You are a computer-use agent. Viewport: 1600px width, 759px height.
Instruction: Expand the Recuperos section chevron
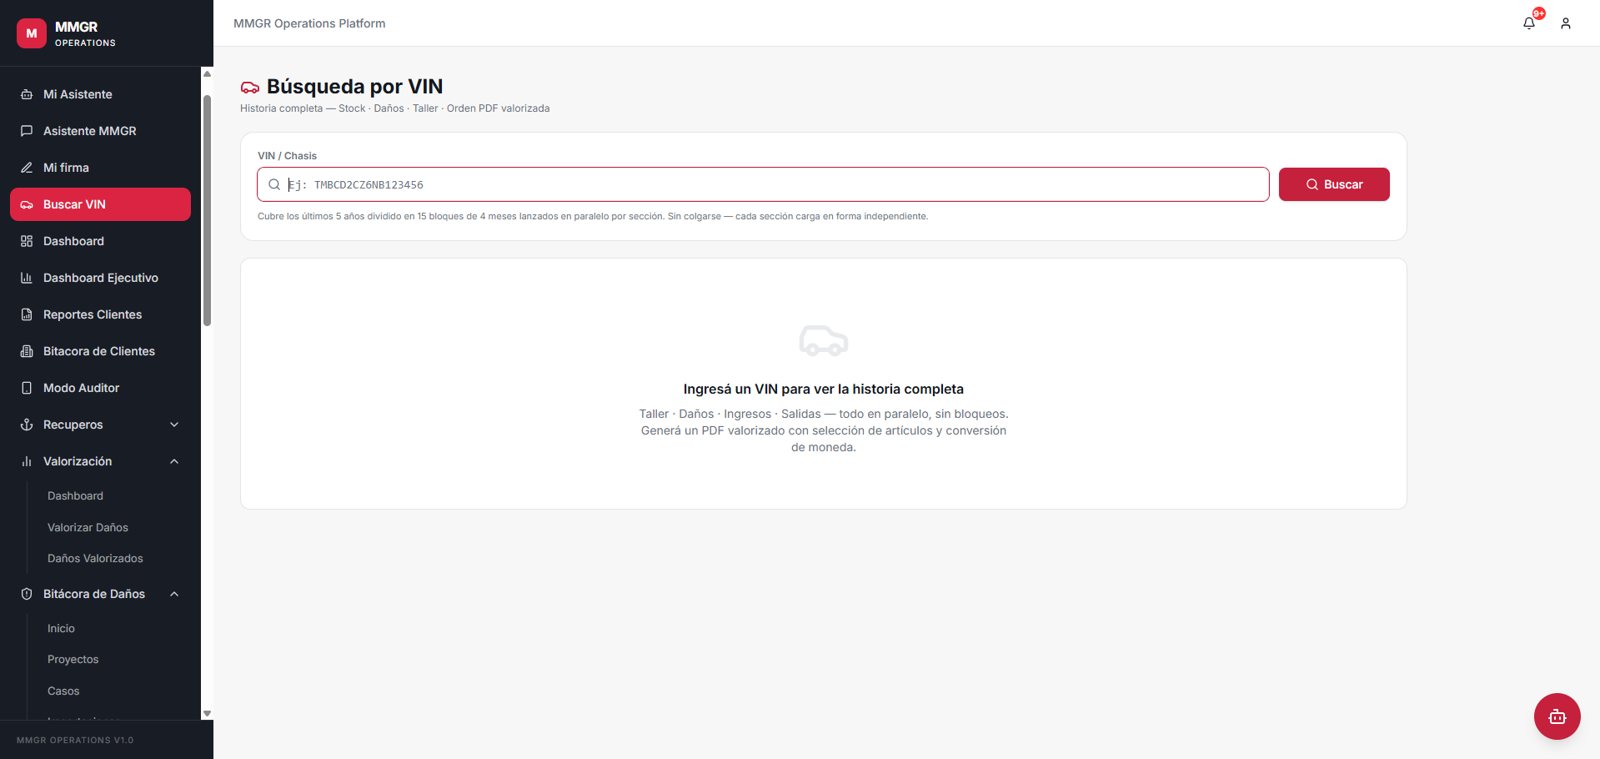(x=174, y=425)
